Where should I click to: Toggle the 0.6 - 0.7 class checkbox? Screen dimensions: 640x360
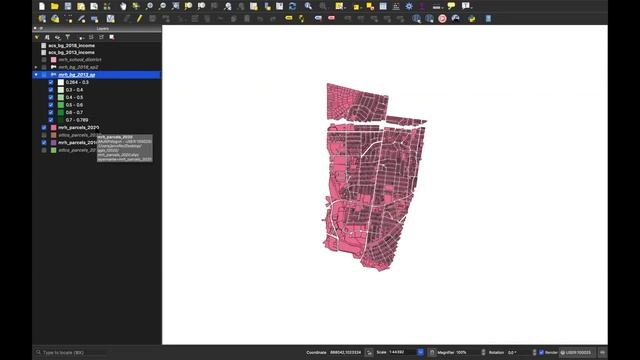point(51,113)
